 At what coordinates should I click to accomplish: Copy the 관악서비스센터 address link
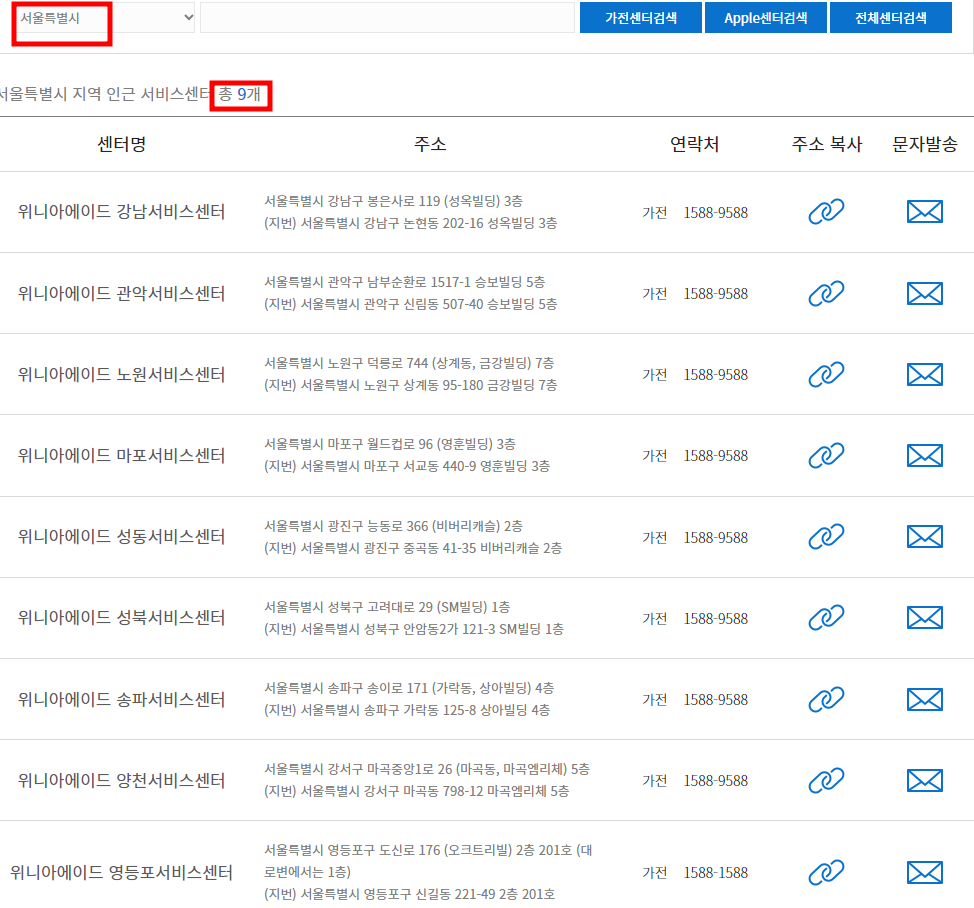pyautogui.click(x=826, y=293)
